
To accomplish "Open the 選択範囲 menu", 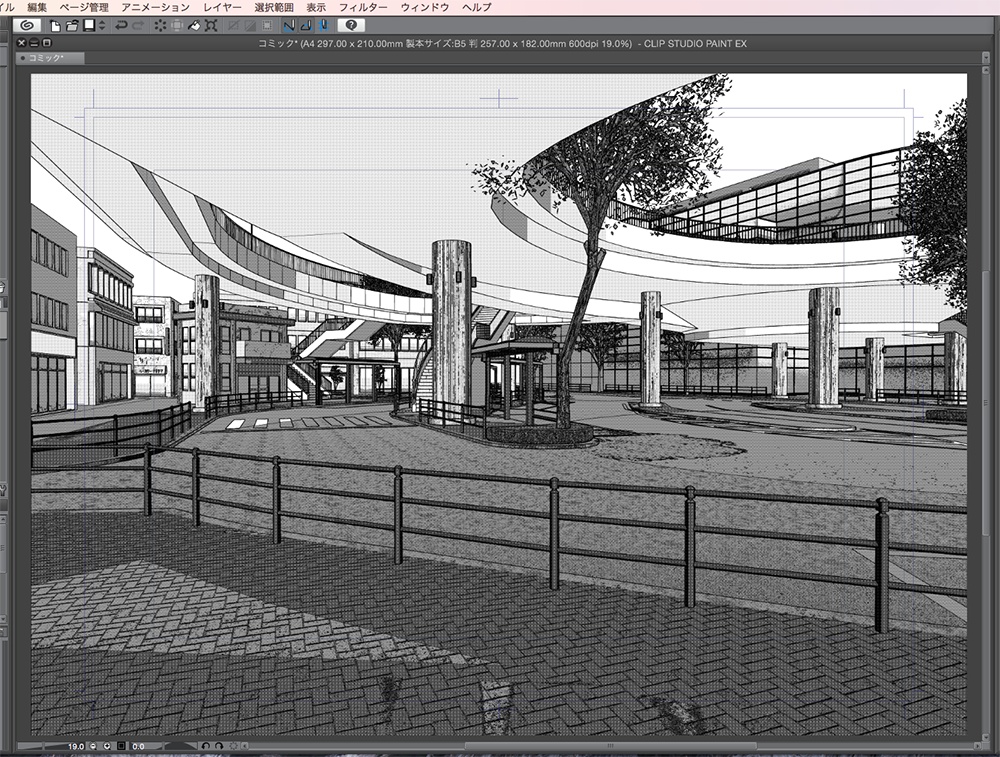I will 274,7.
